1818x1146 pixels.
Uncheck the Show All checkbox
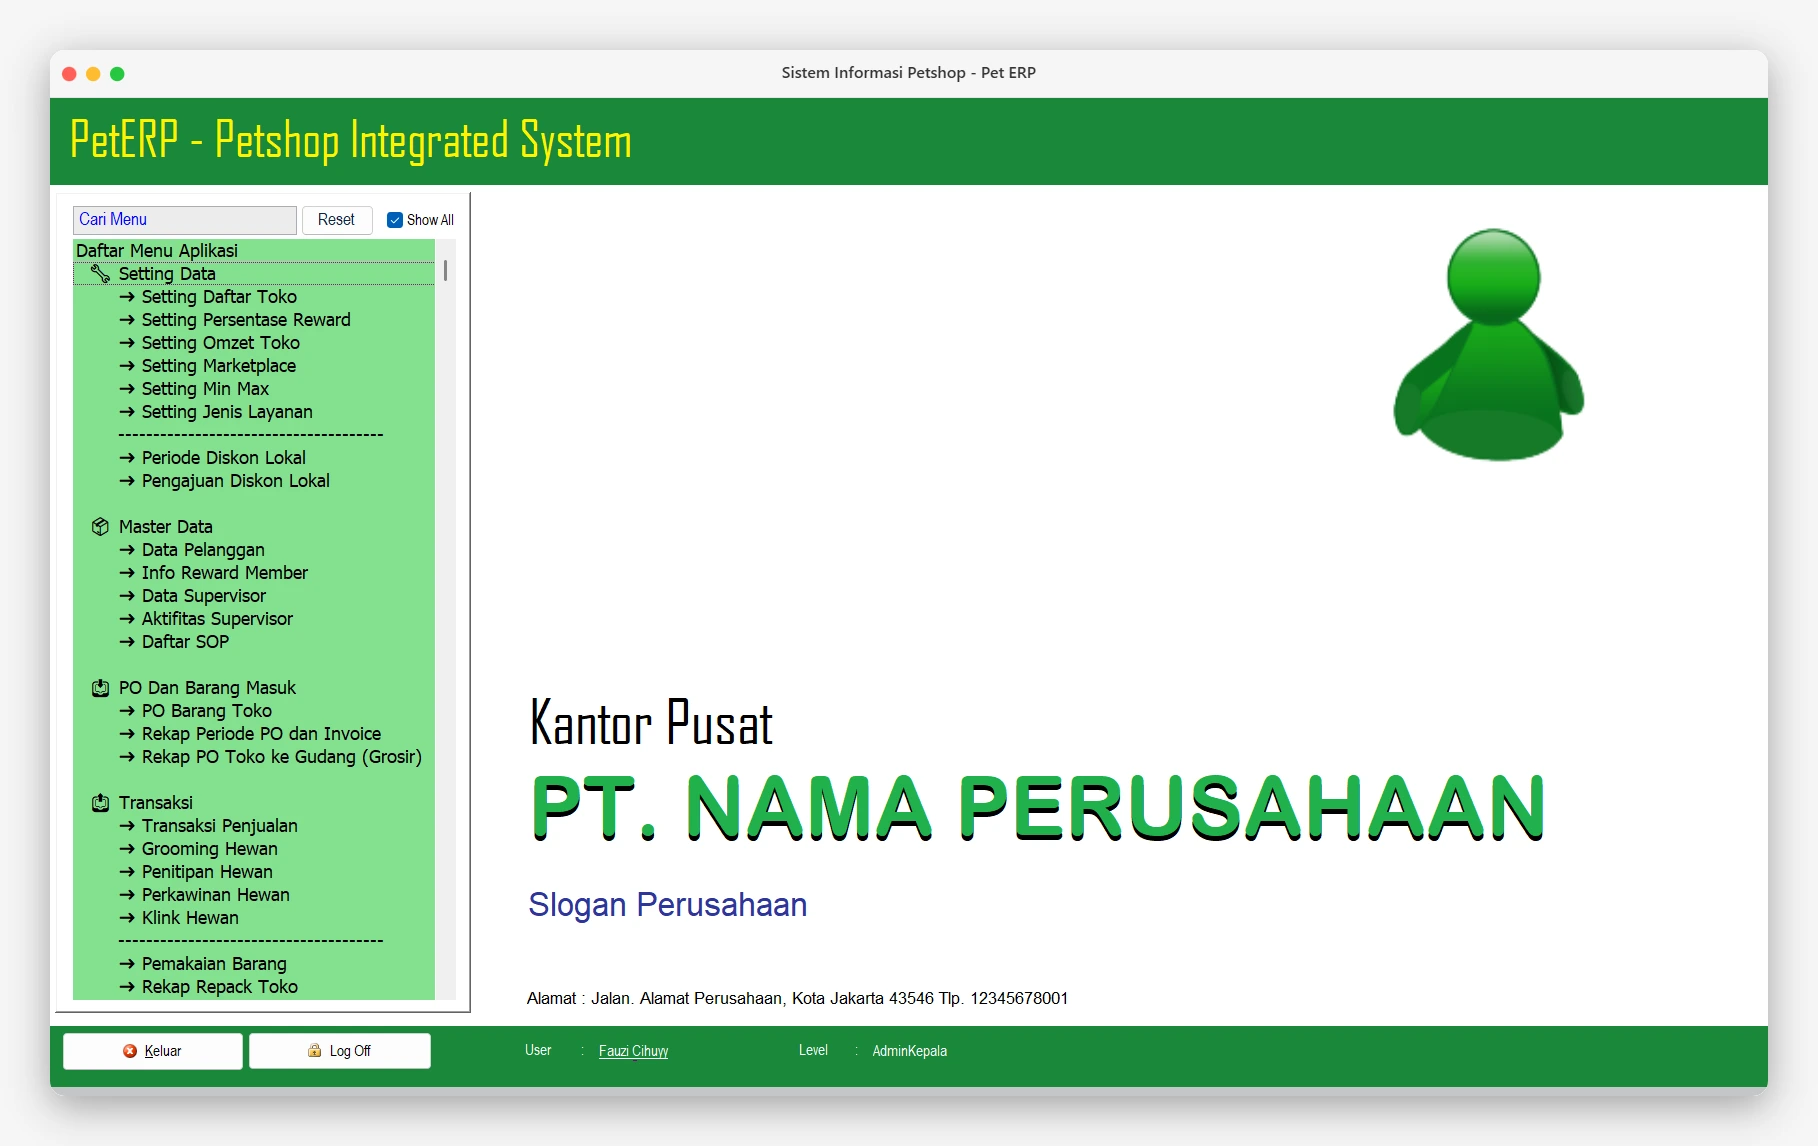pyautogui.click(x=395, y=219)
